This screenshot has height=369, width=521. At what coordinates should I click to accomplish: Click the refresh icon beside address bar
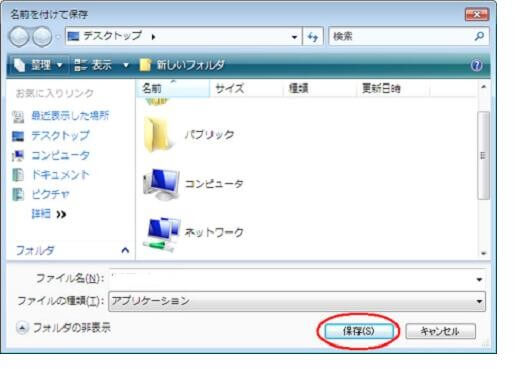tap(313, 37)
